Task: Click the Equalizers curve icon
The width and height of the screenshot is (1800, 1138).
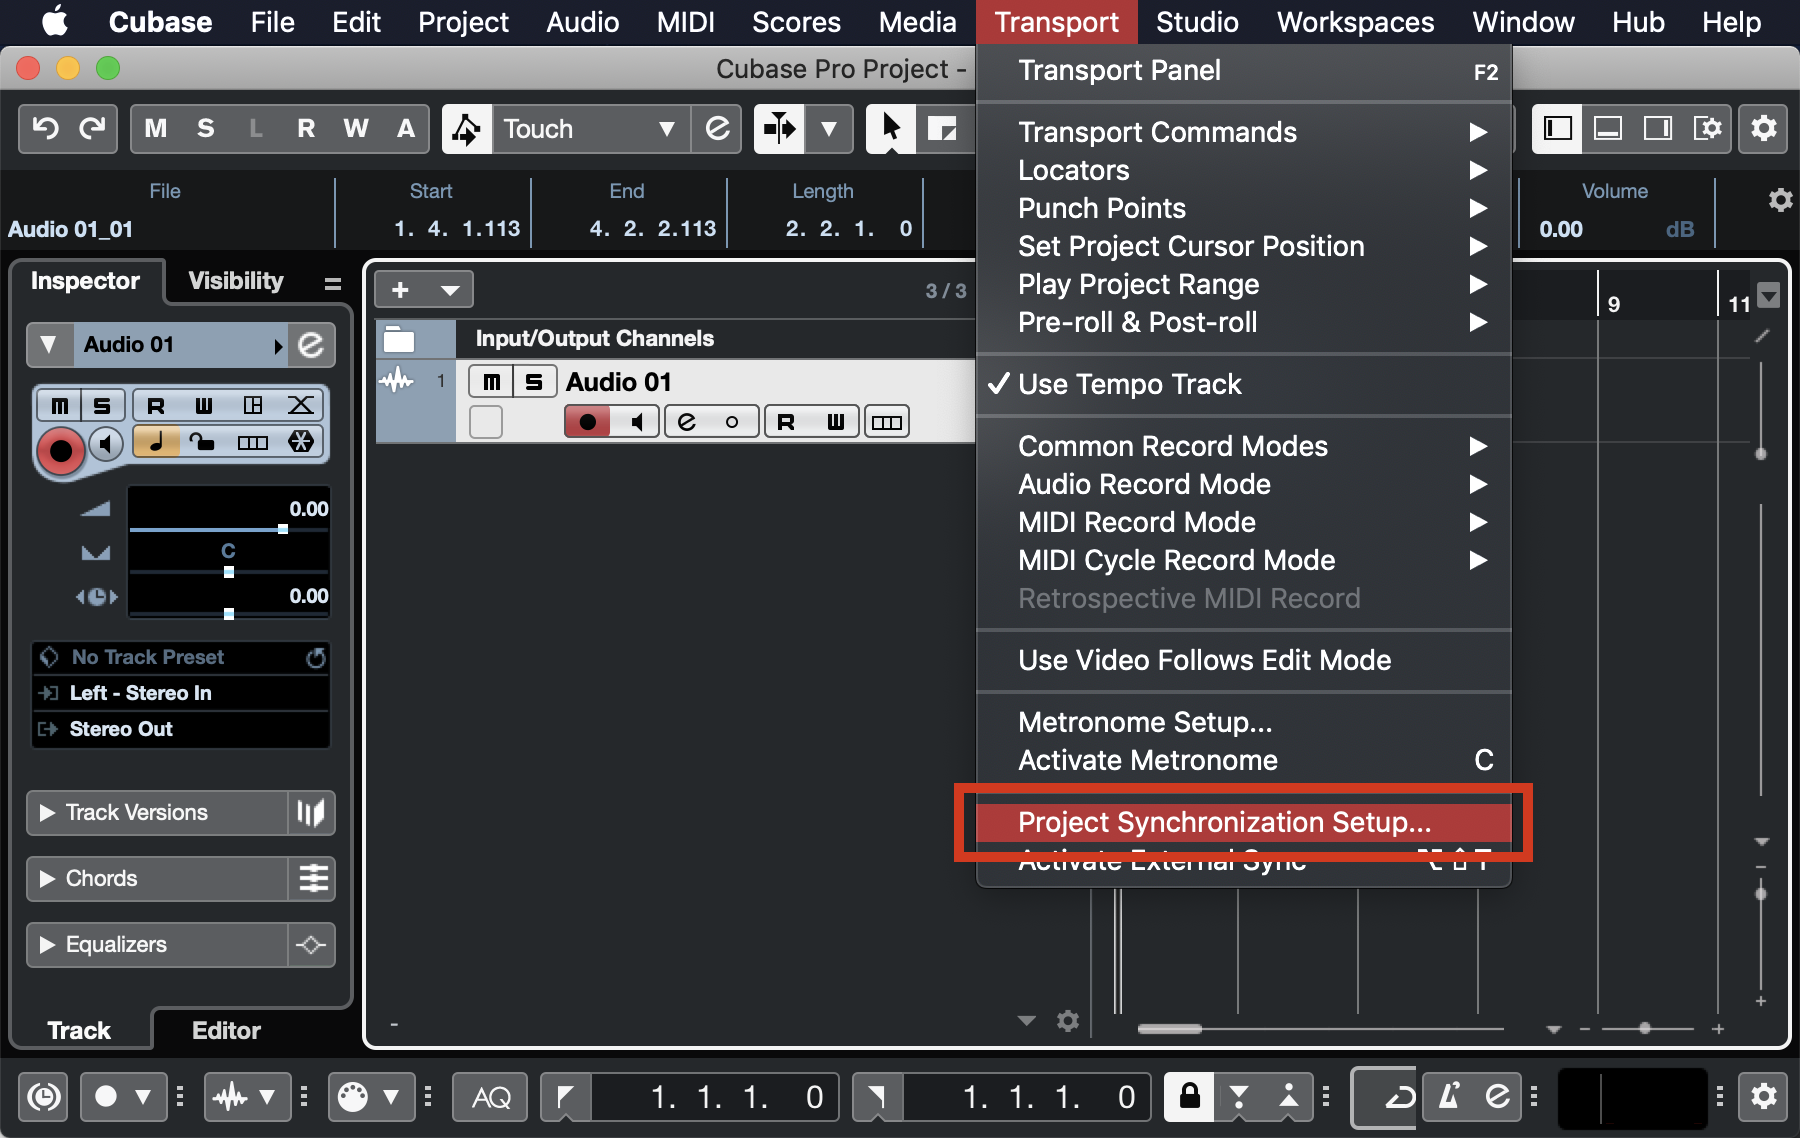Action: coord(311,945)
